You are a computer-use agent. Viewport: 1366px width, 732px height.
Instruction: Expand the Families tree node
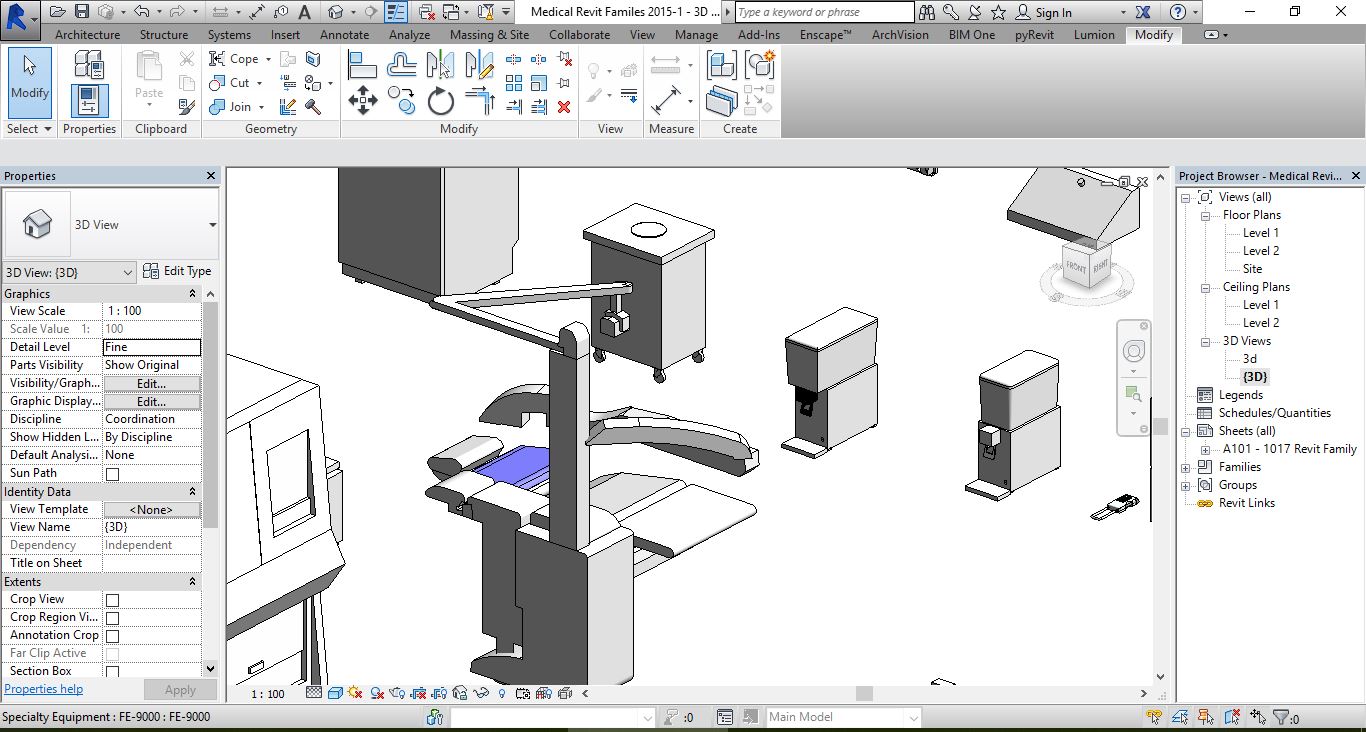click(x=1186, y=467)
